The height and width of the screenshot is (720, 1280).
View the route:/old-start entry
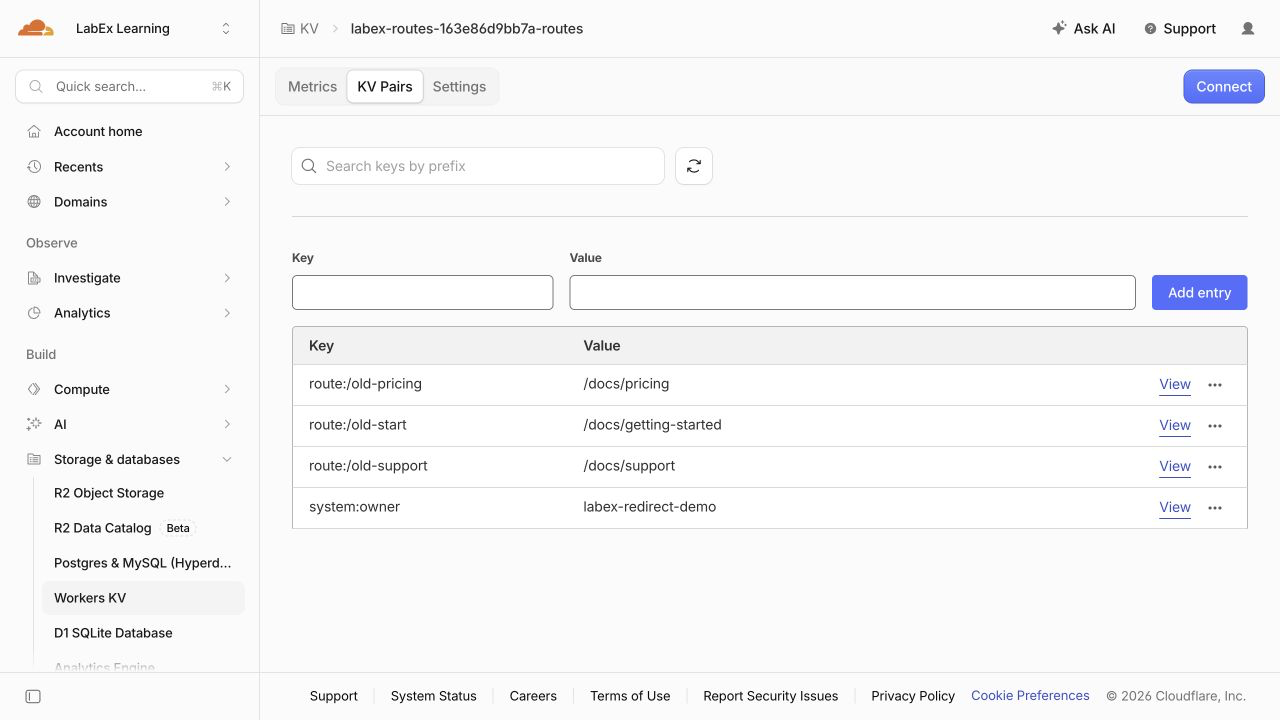click(1175, 425)
